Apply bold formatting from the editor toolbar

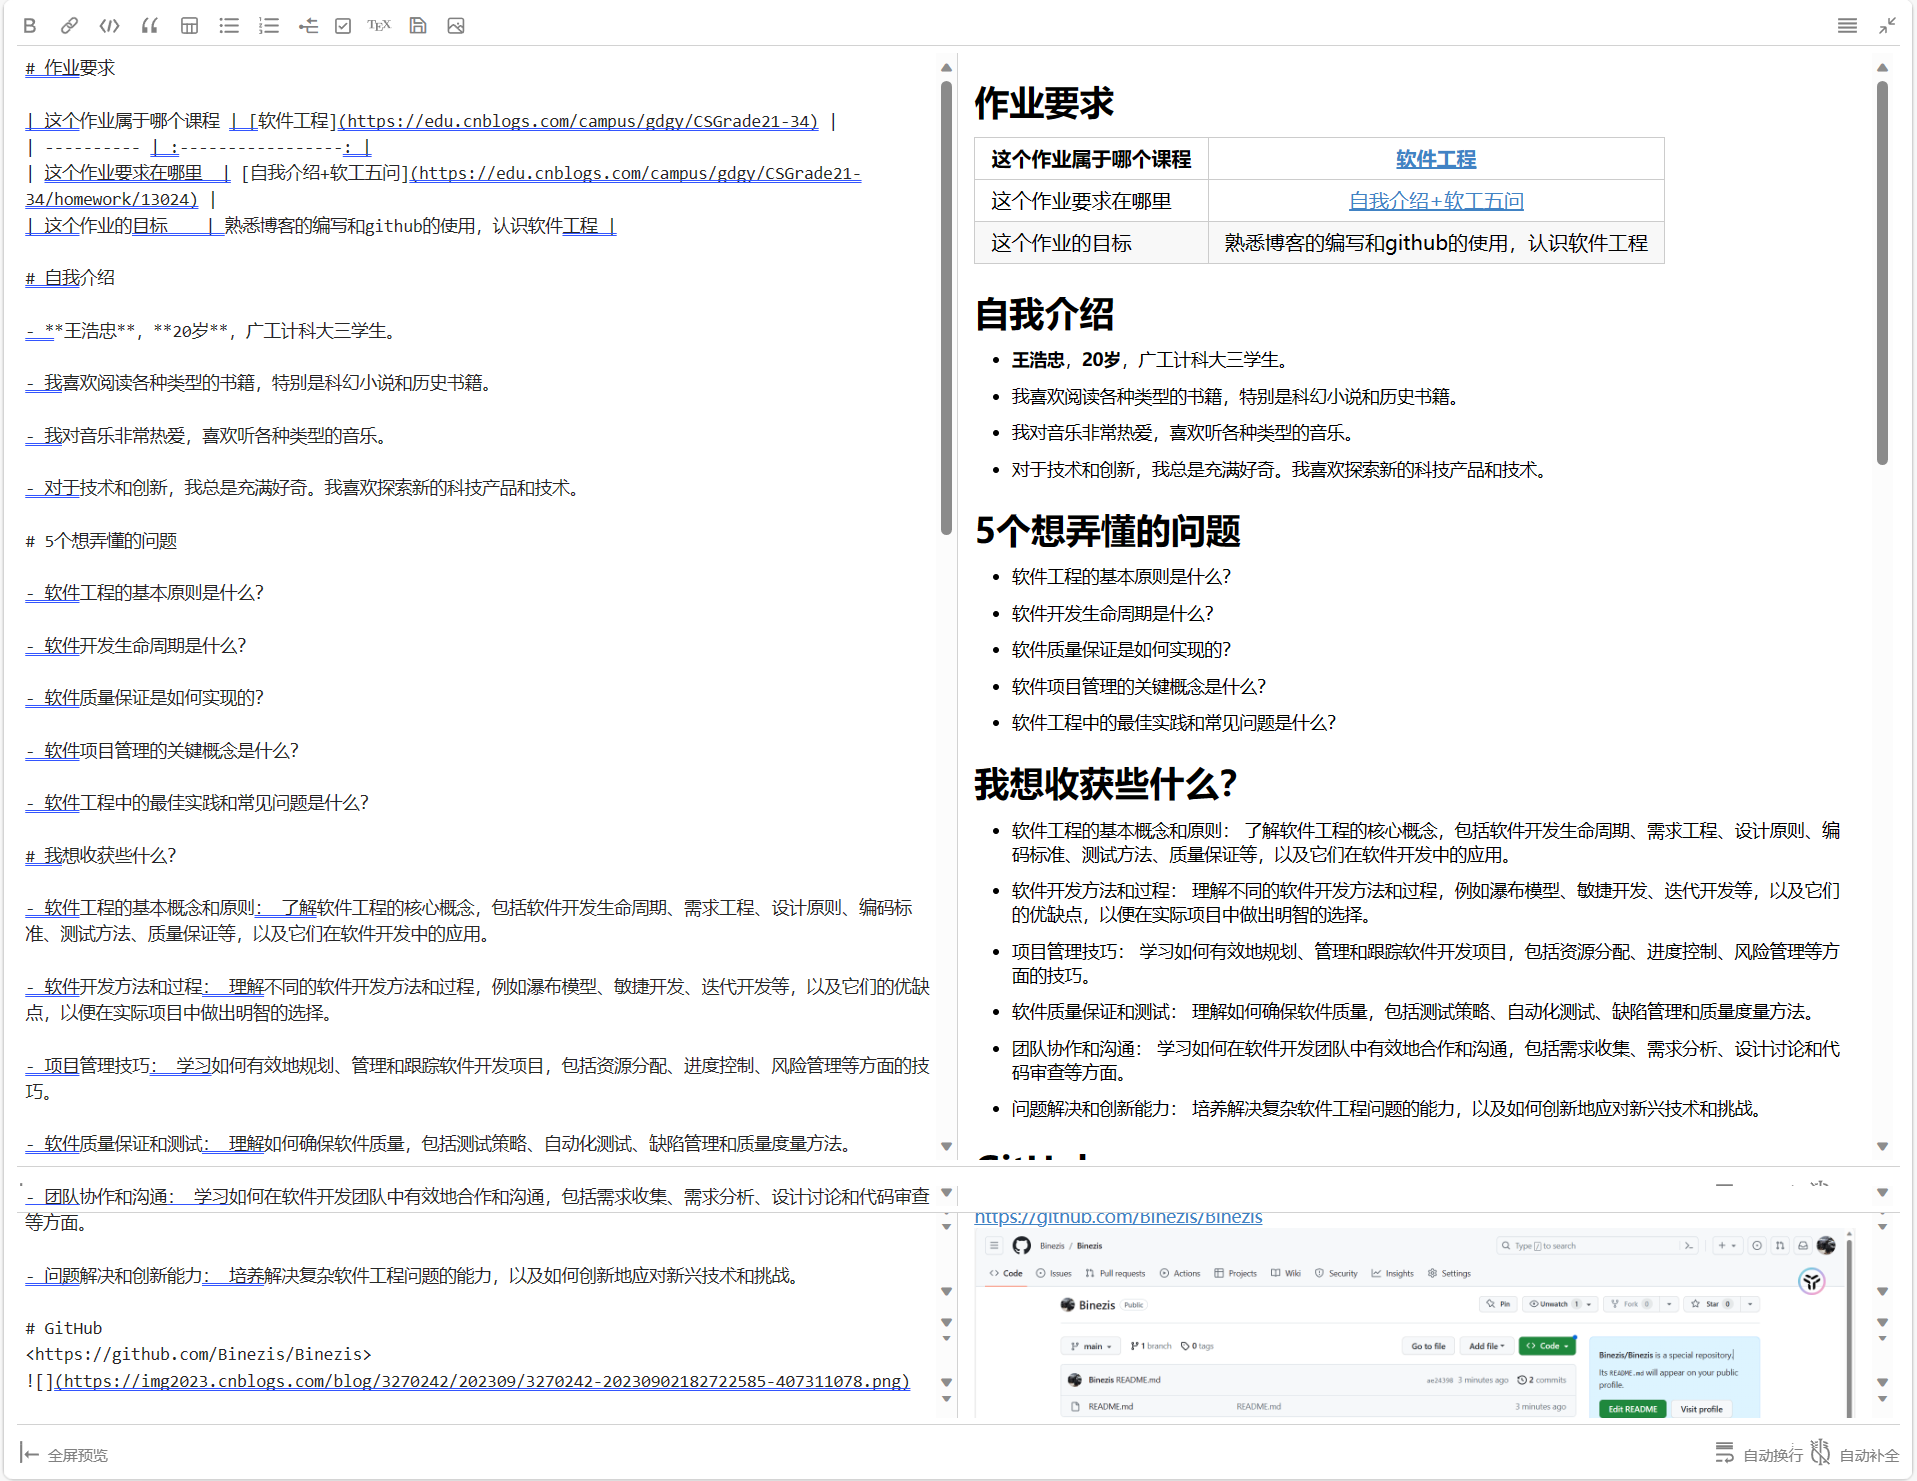[x=30, y=26]
